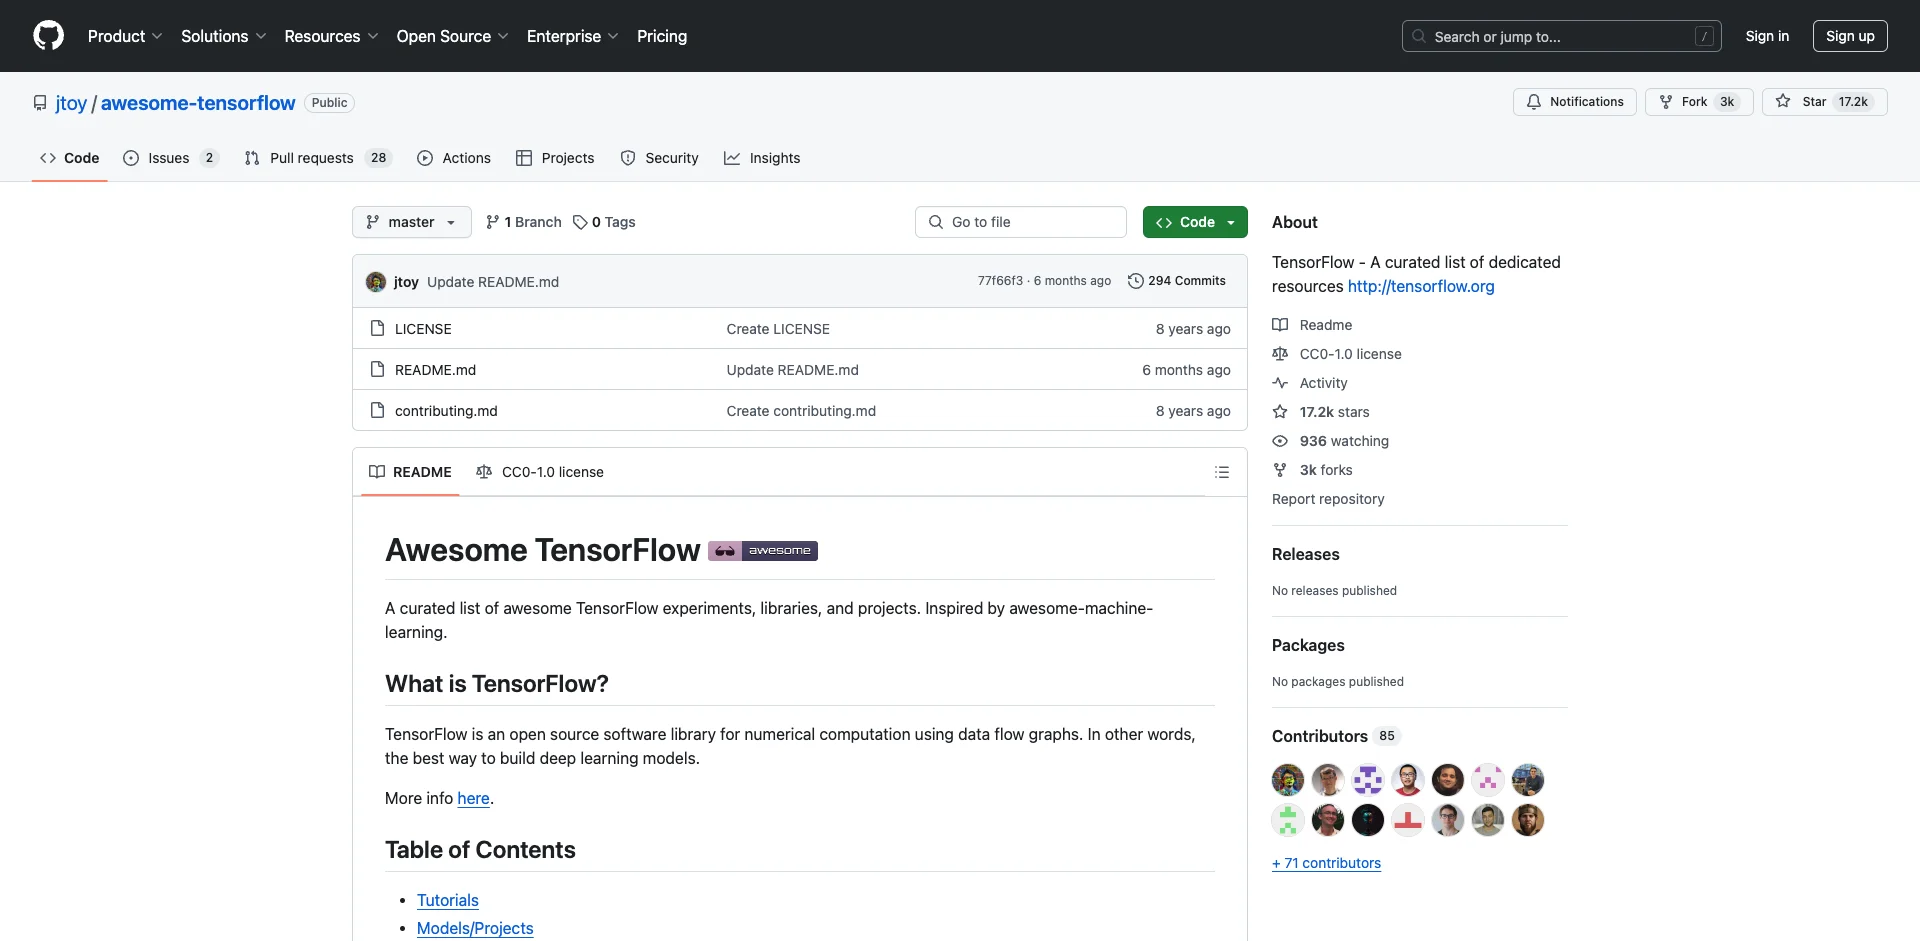Open Activity link in About sidebar
Screen dimensions: 1920x941
tap(1310, 383)
